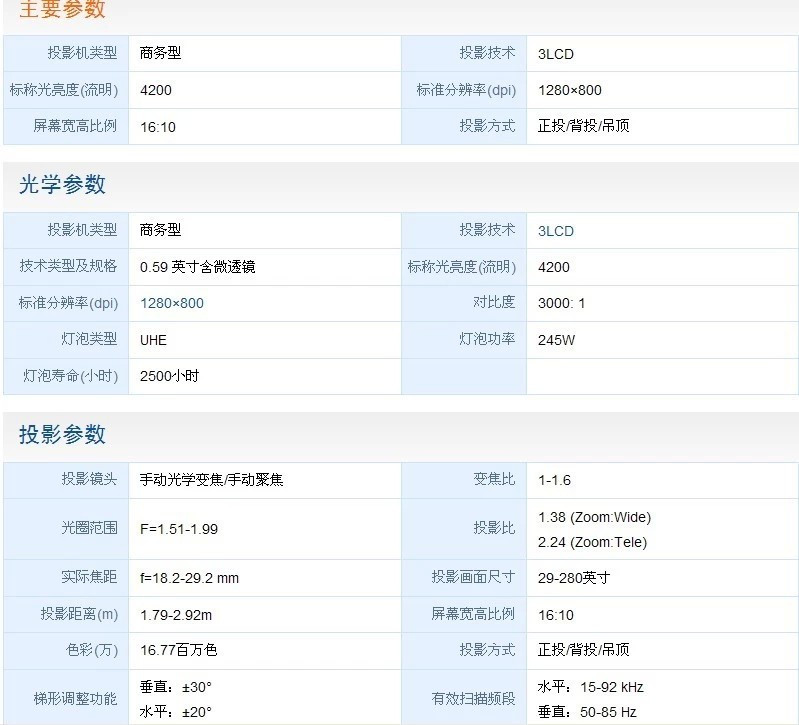The image size is (799, 725).
Task: Select the 1-1.6 zoom ratio value
Action: [x=555, y=480]
